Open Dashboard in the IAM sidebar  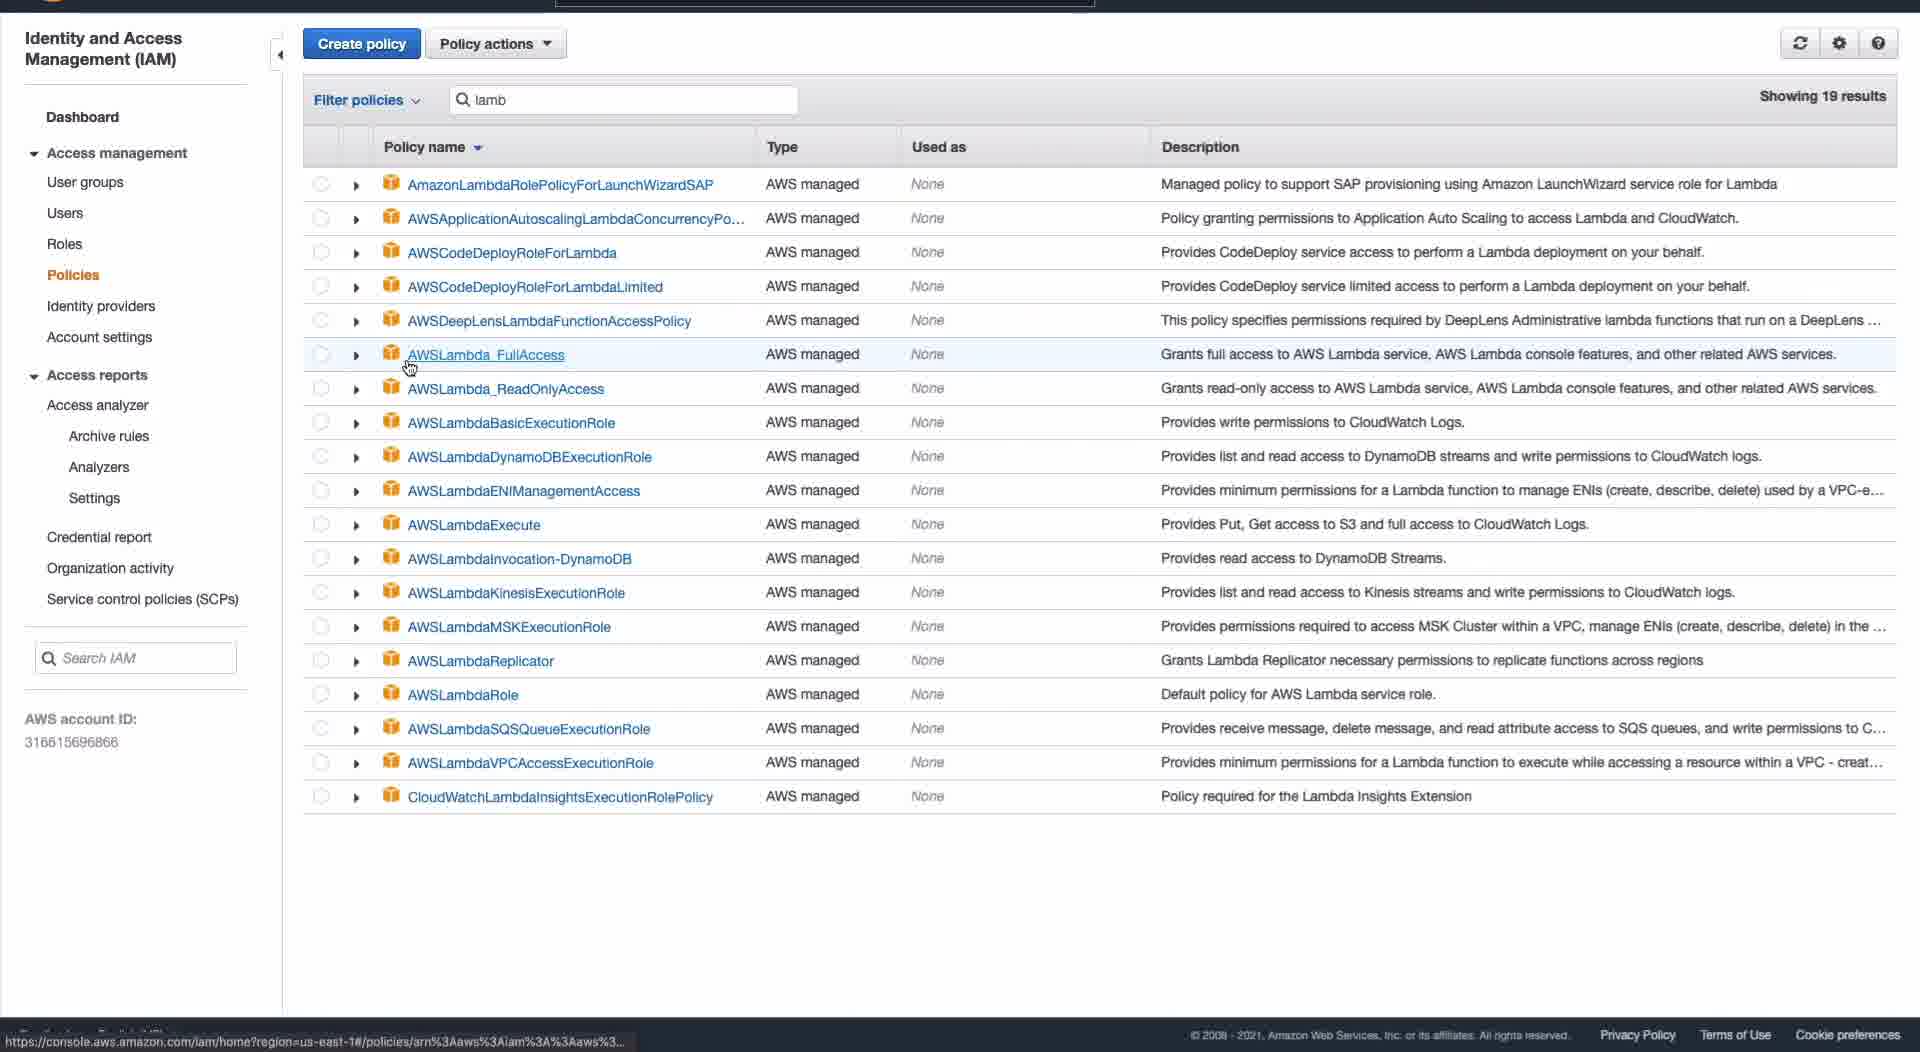[82, 117]
